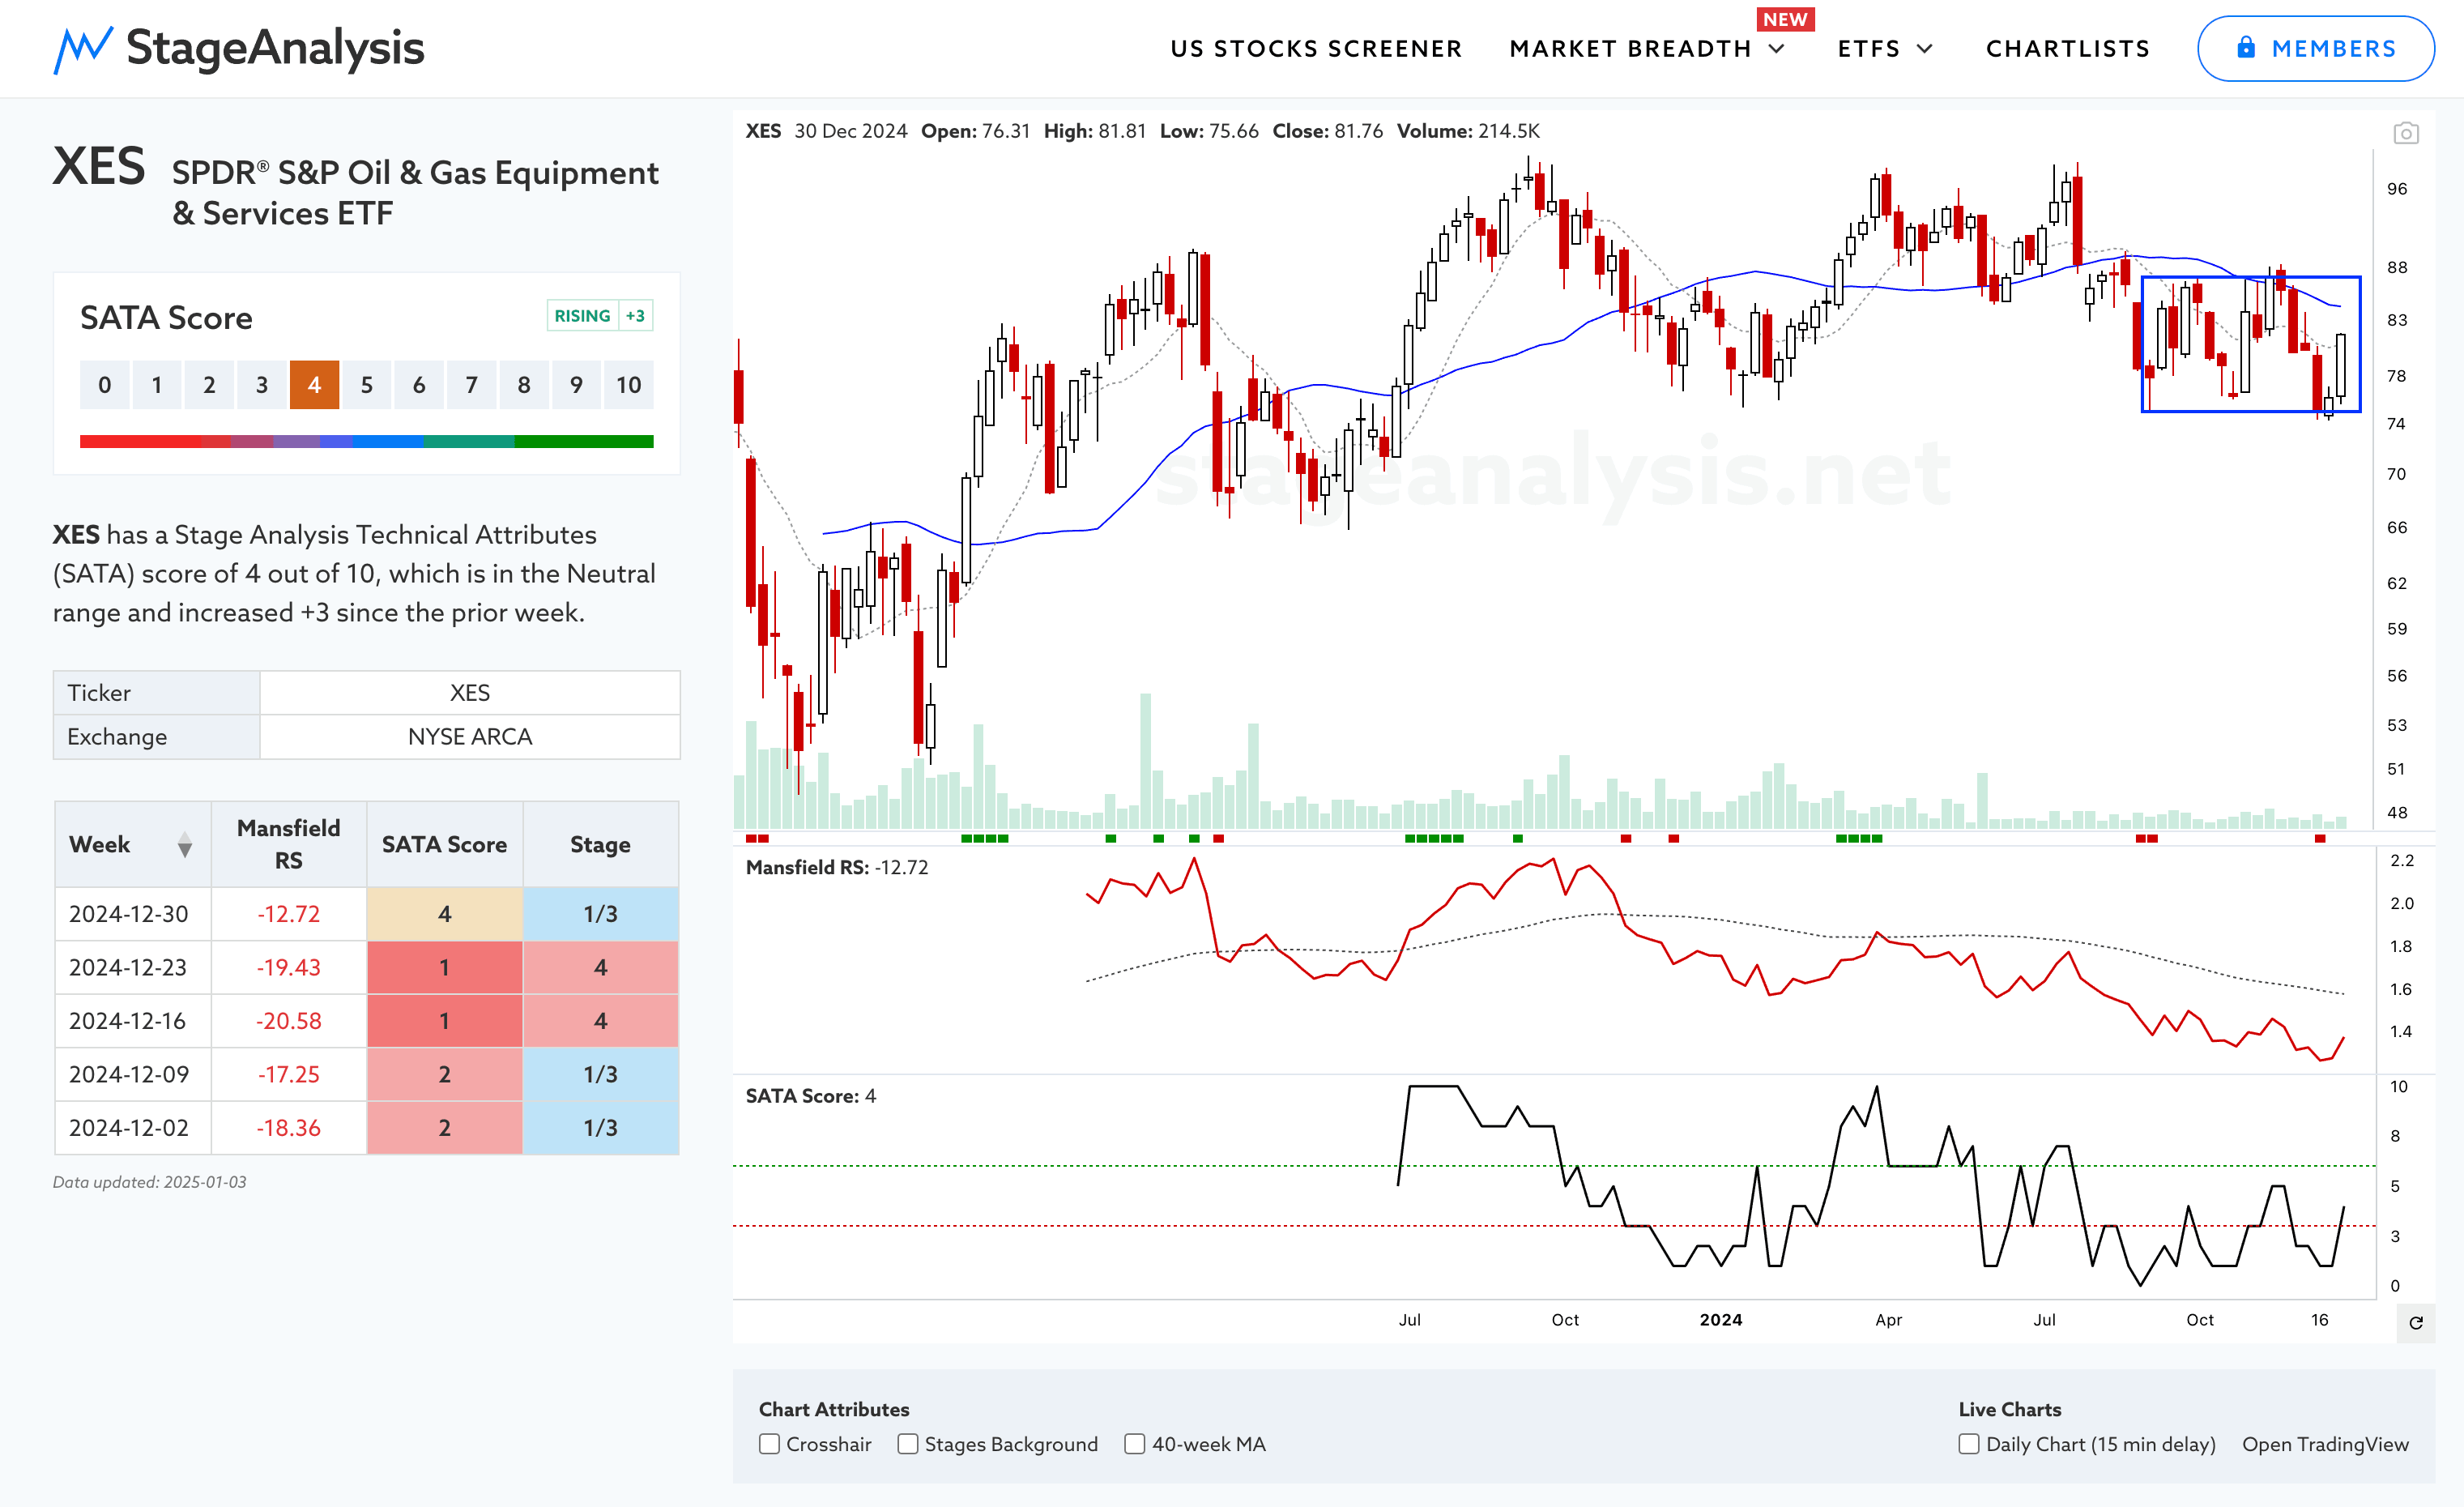The image size is (2464, 1507).
Task: Click the chart reset refresh icon
Action: click(x=2415, y=1322)
